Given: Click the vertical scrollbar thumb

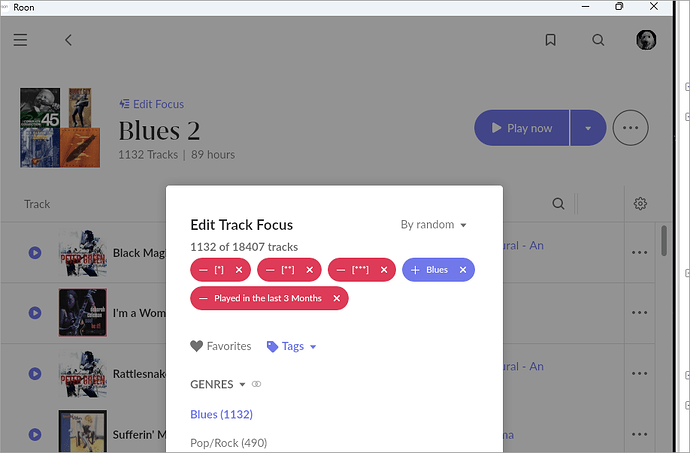Looking at the screenshot, I should pyautogui.click(x=664, y=241).
